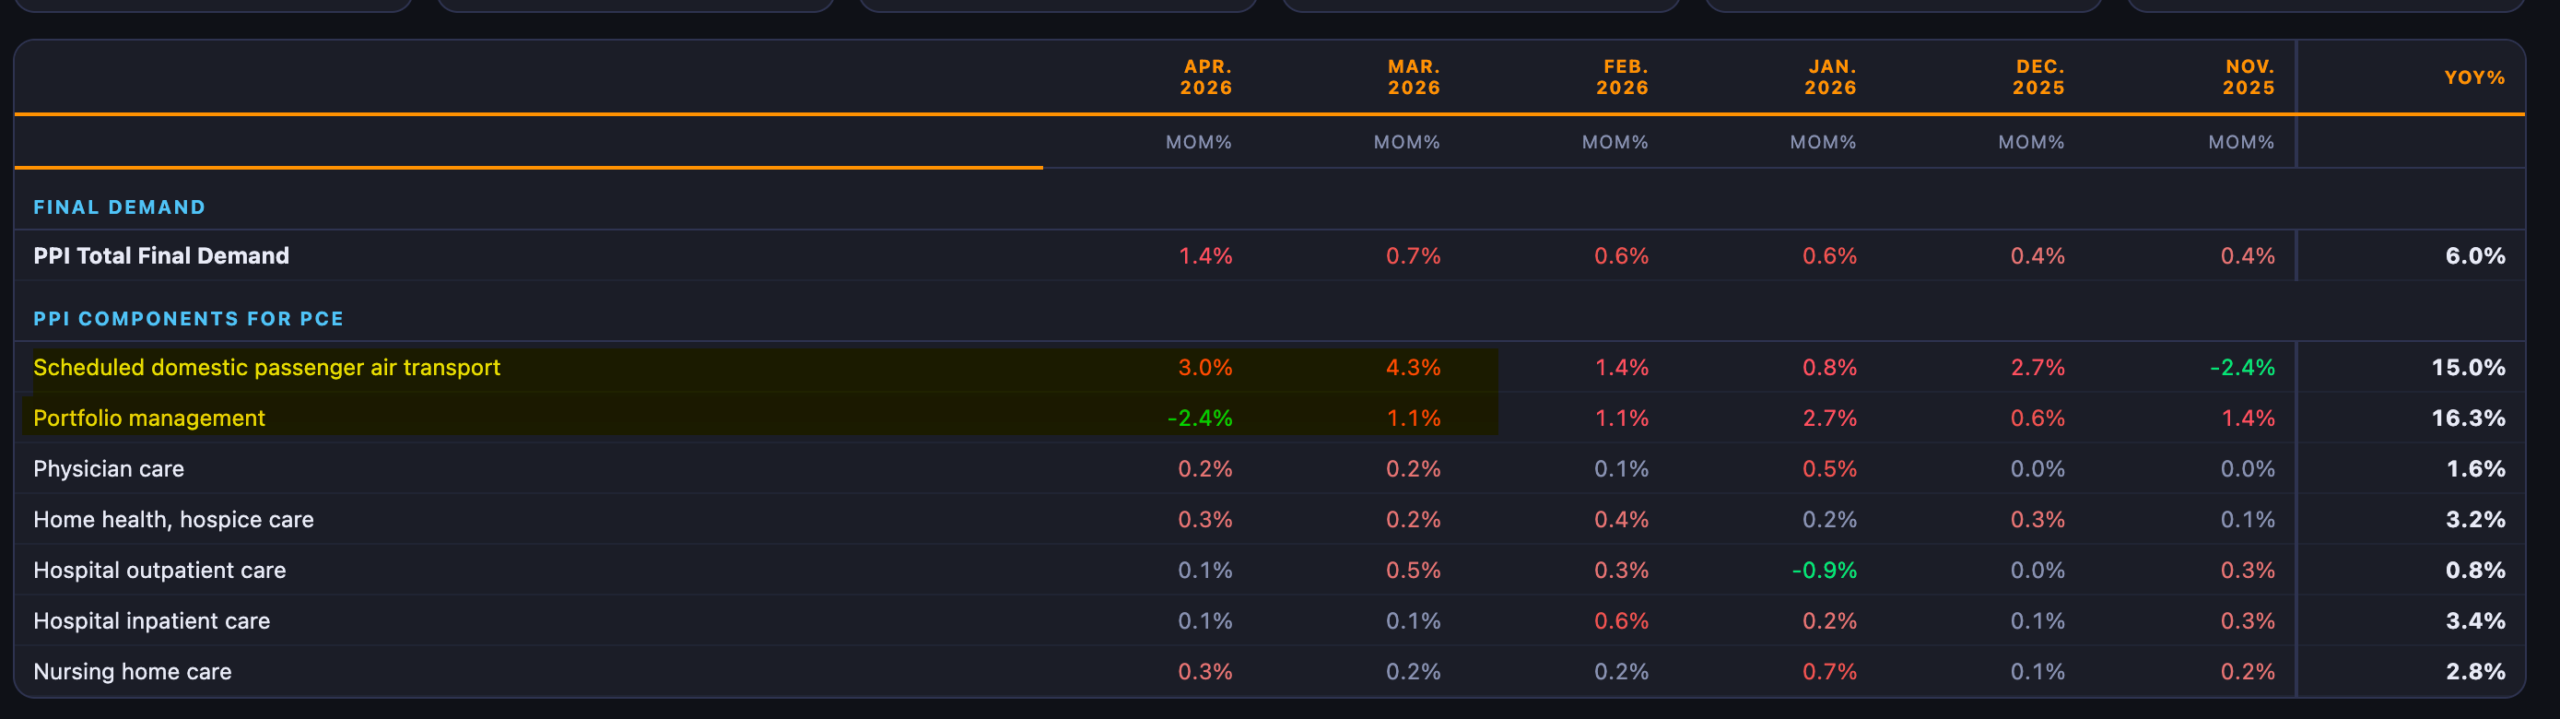Viewport: 2560px width, 719px height.
Task: Click Hospital outpatient YoY value 0.8%
Action: click(2476, 570)
